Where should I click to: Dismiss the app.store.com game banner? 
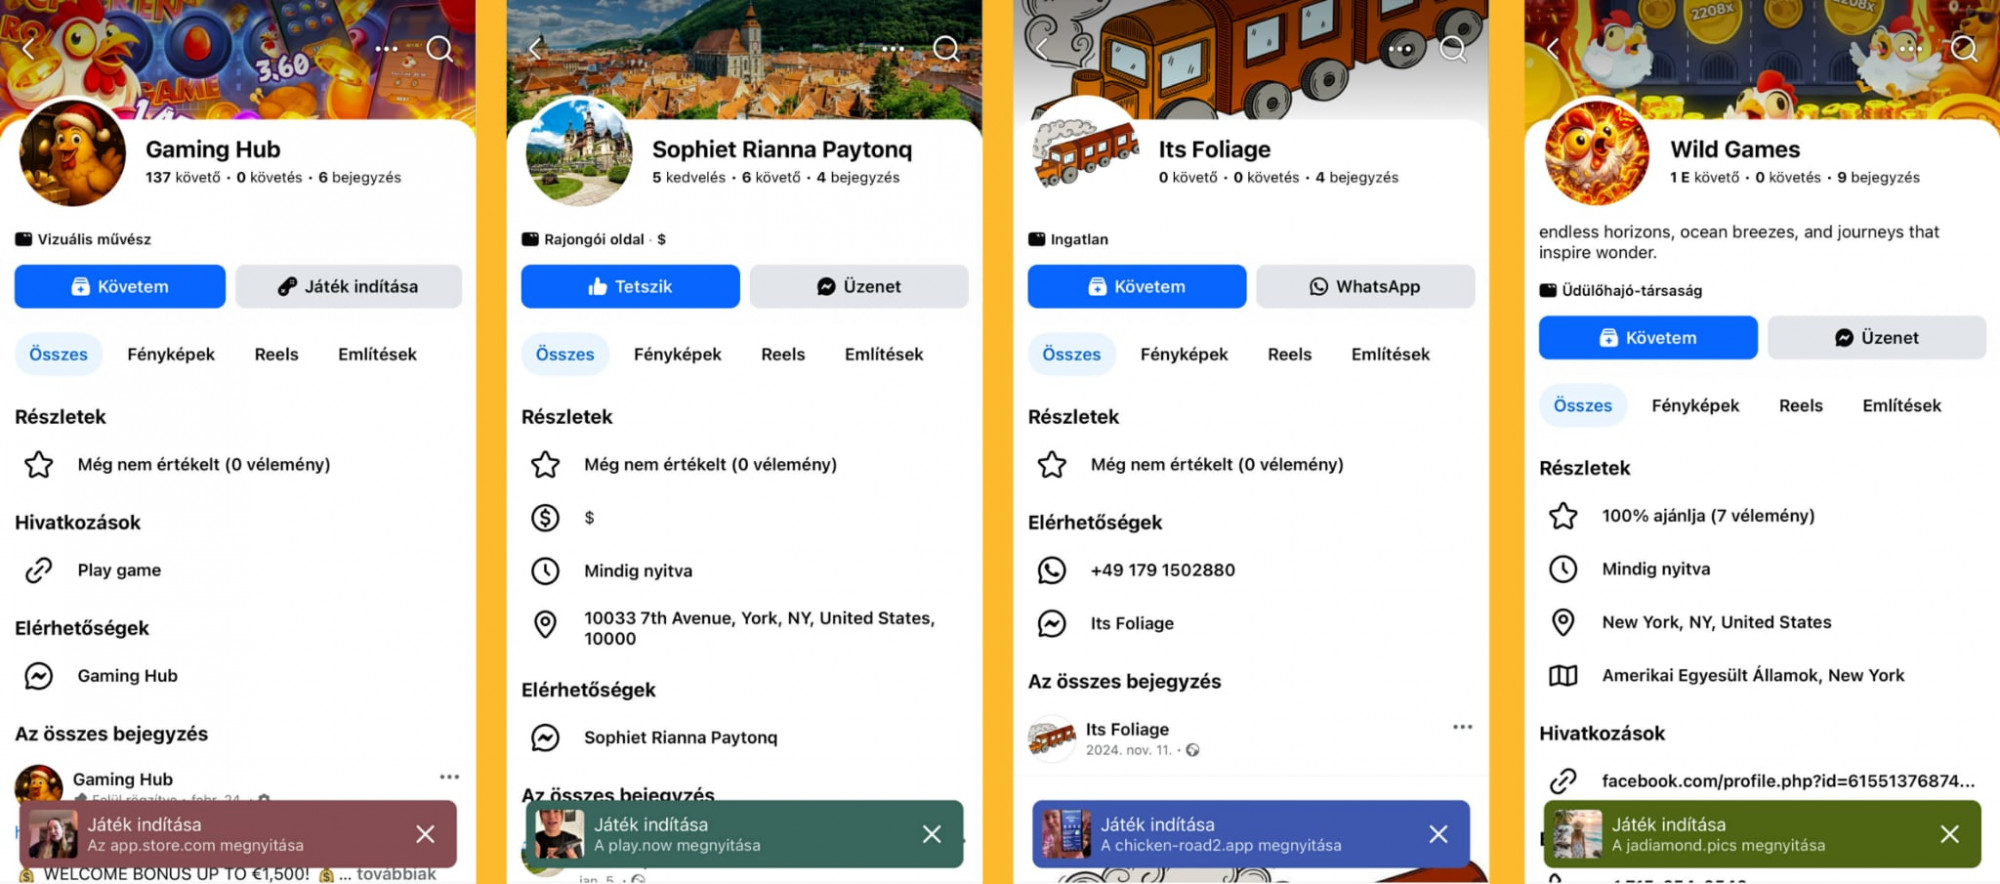pyautogui.click(x=425, y=834)
